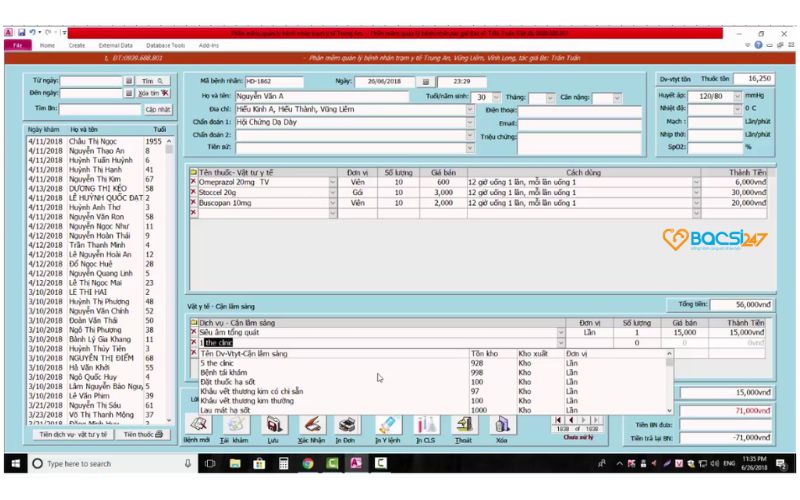
Task: Click the Xóa tìm clear-search button
Action: pyautogui.click(x=154, y=93)
